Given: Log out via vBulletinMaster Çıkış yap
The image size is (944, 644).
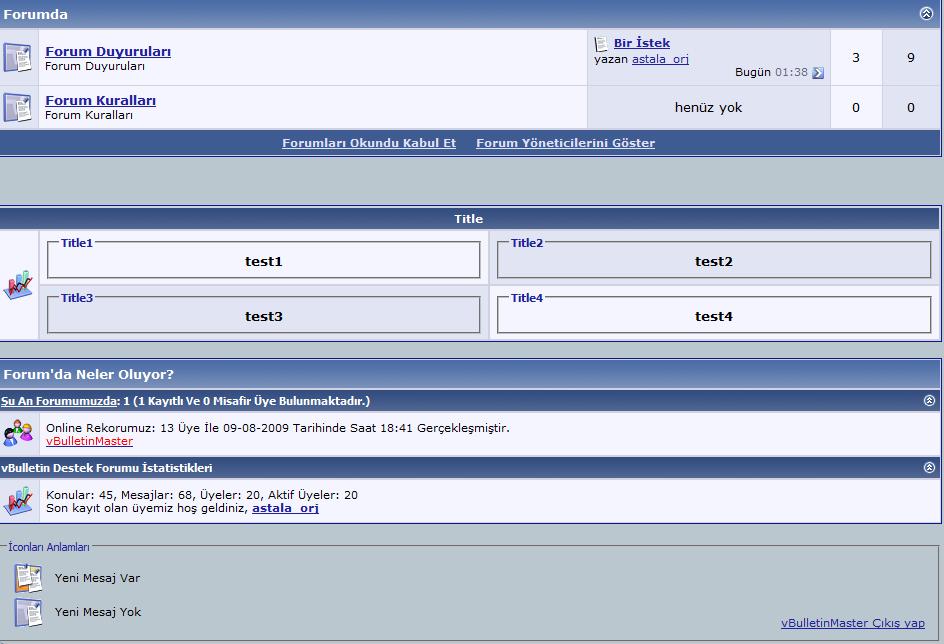Looking at the screenshot, I should [x=852, y=622].
